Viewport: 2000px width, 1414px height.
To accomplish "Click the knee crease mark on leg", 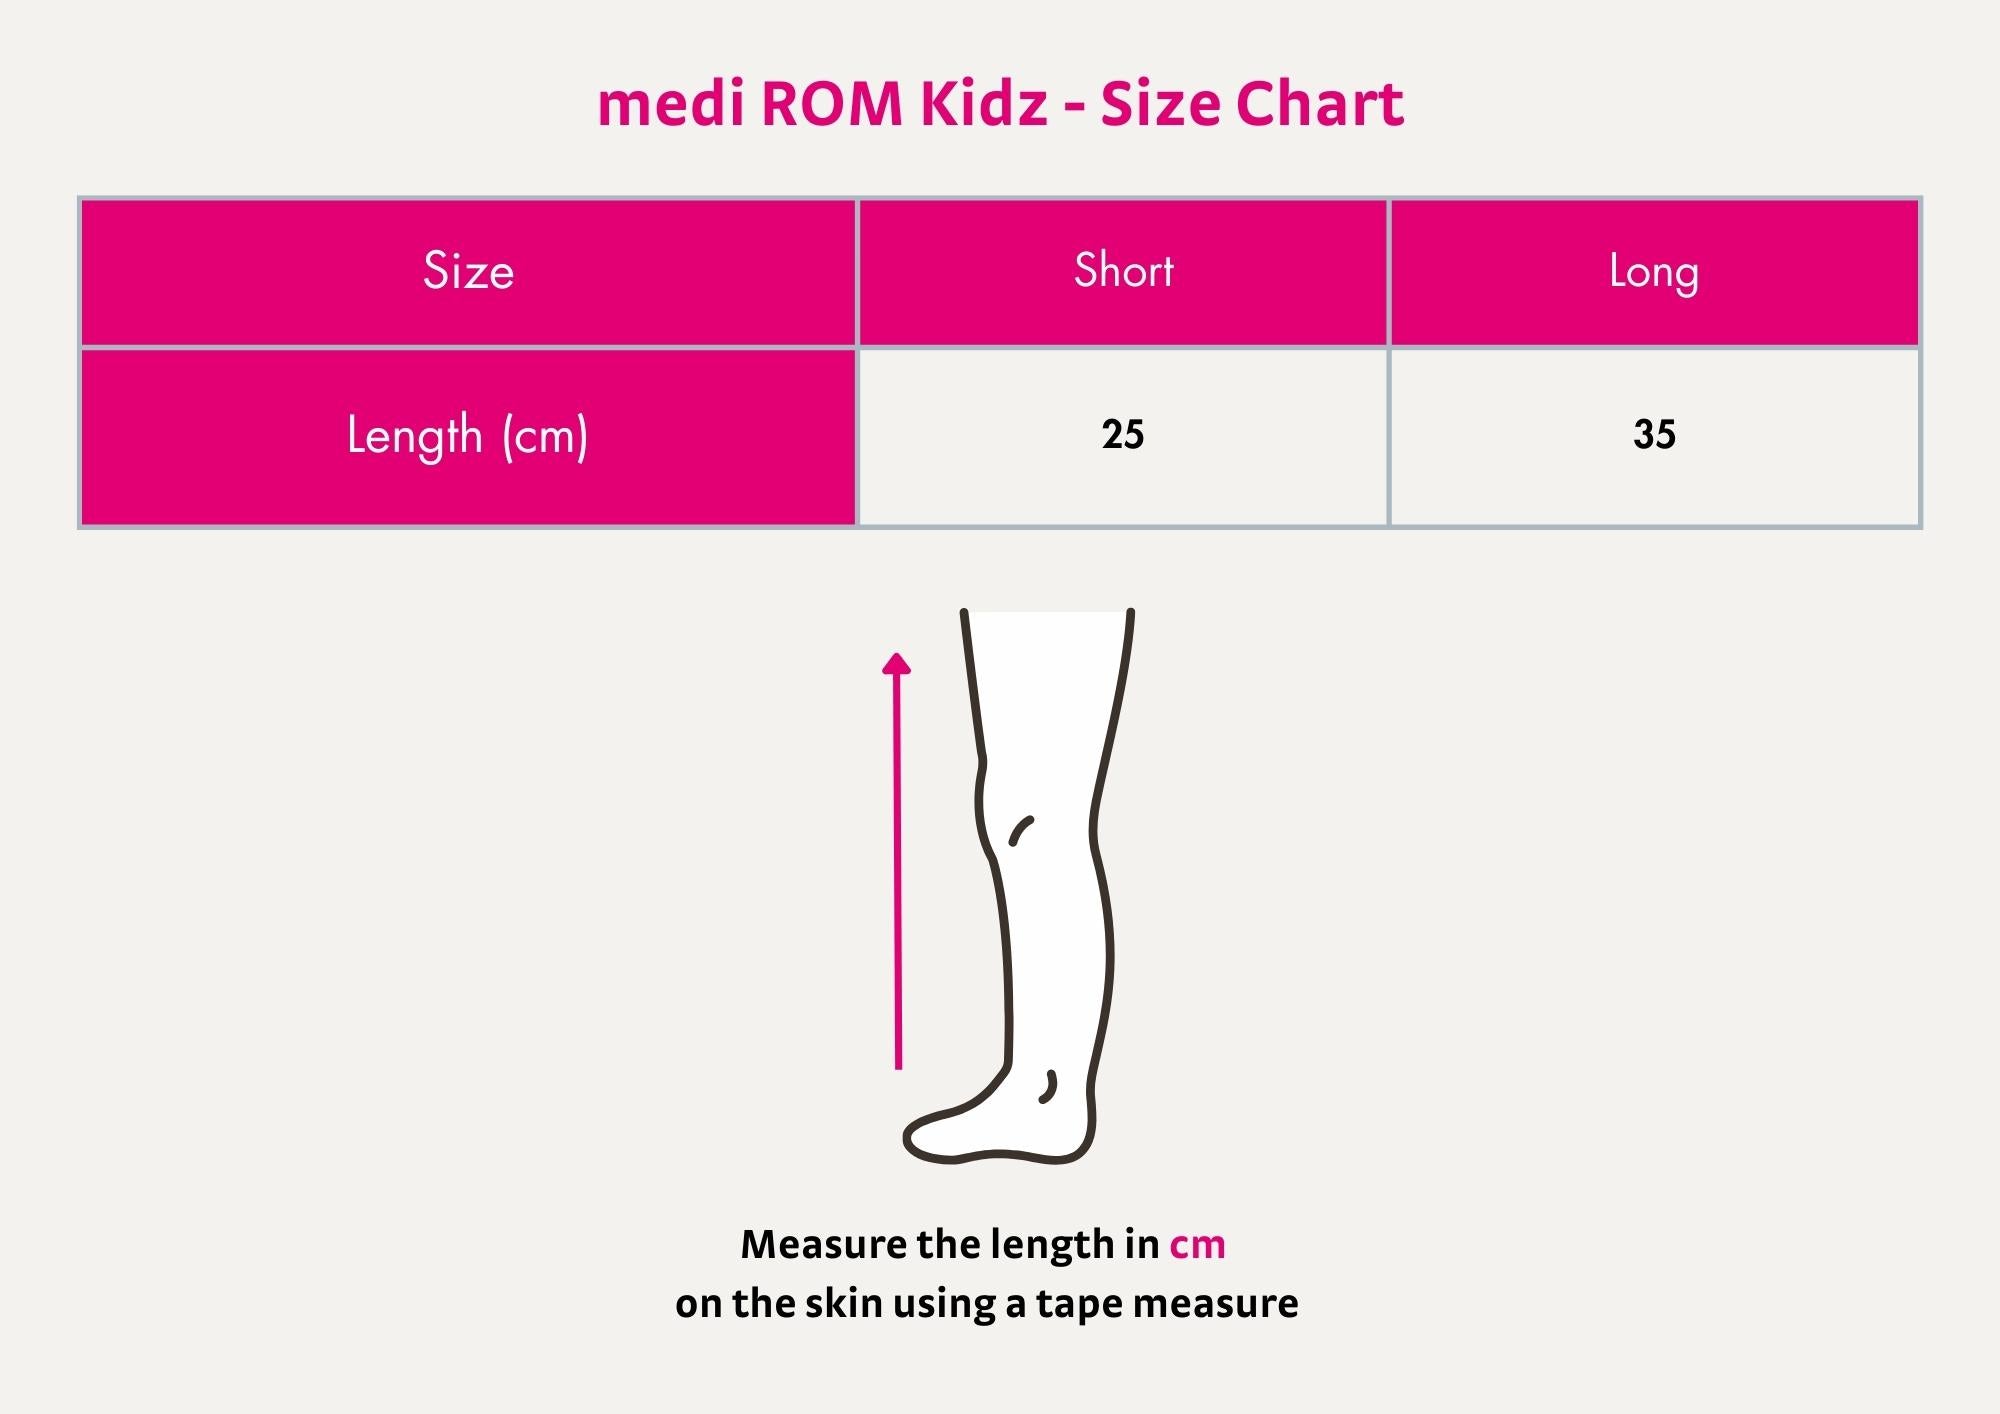I will (x=1020, y=830).
